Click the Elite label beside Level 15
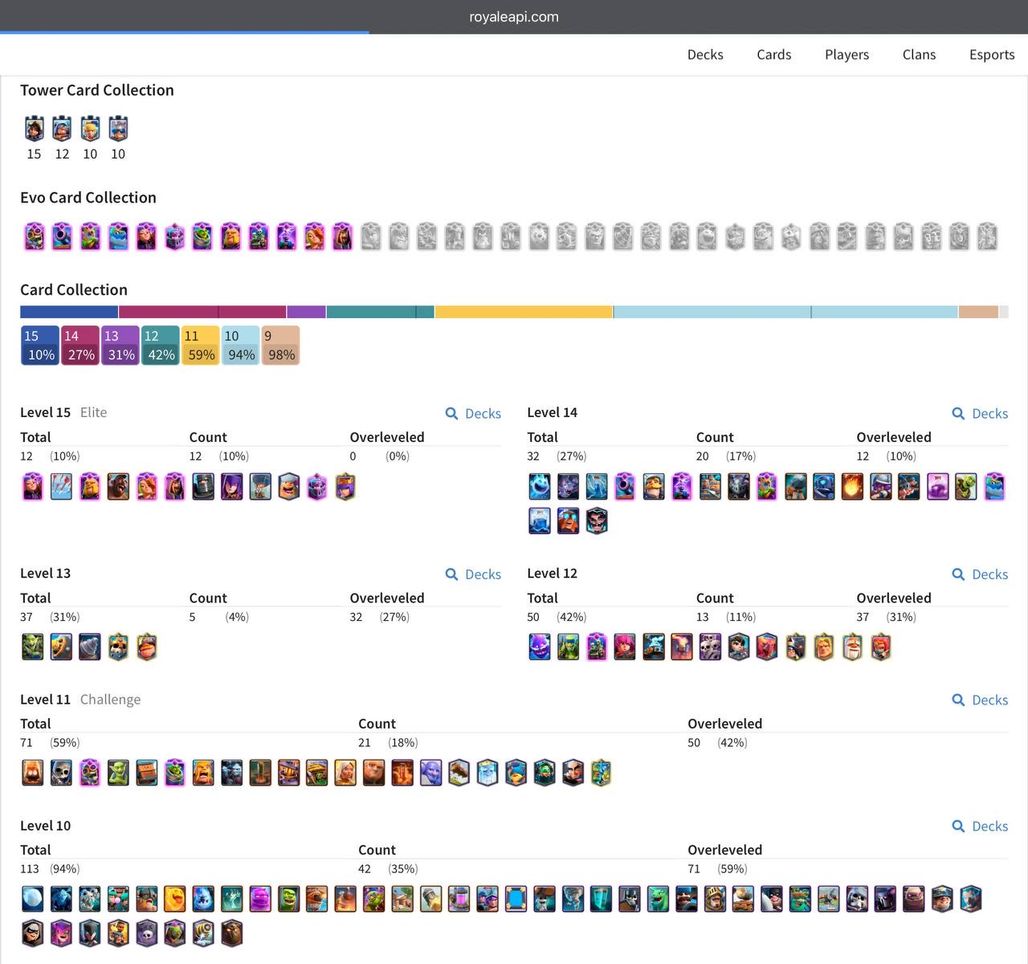Image resolution: width=1028 pixels, height=964 pixels. point(93,412)
